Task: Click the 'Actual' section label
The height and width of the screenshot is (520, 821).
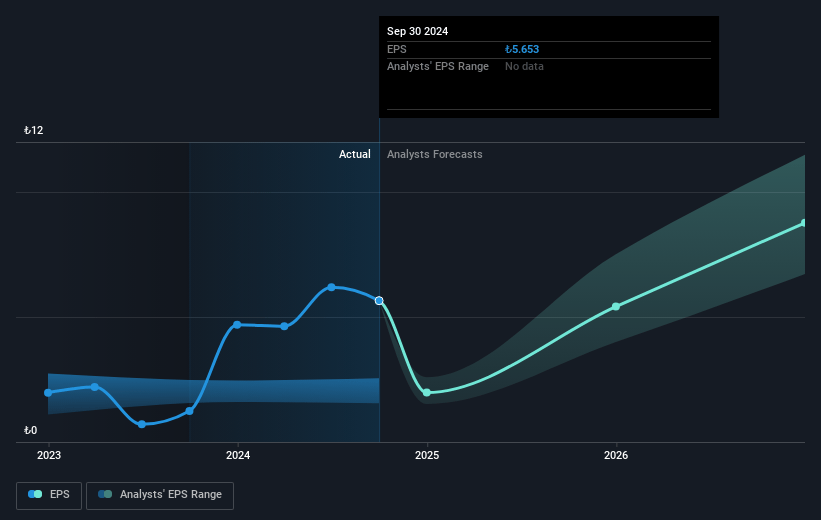Action: pyautogui.click(x=354, y=154)
